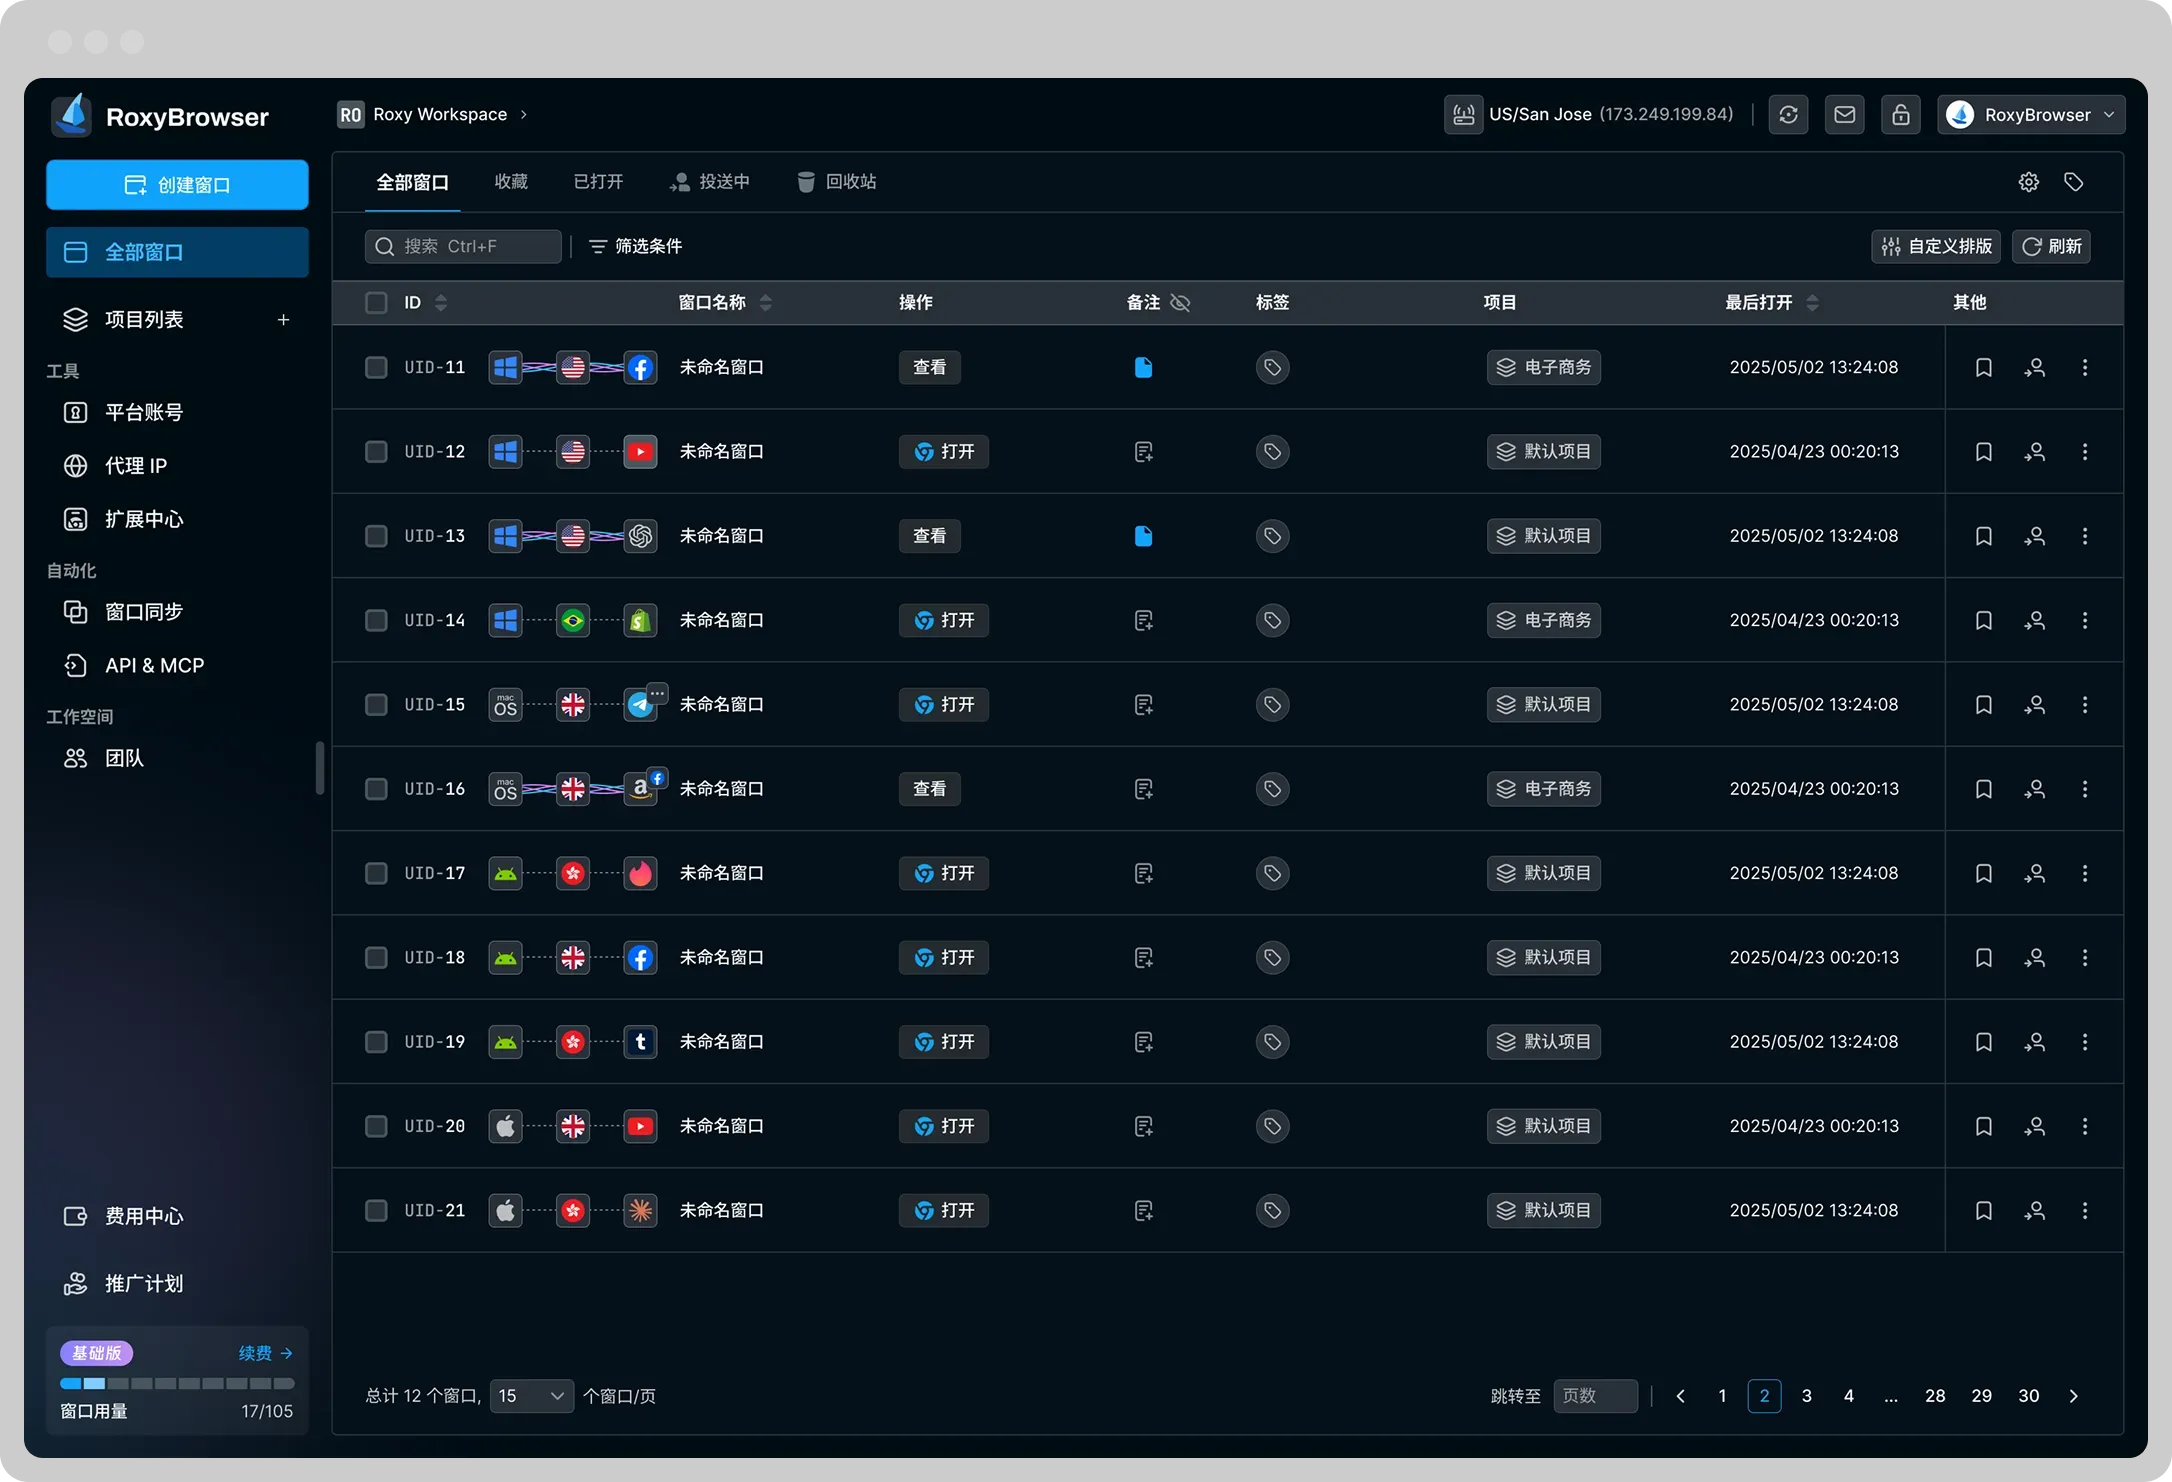Open the mail inbox icon in header
Image resolution: width=2172 pixels, height=1482 pixels.
1845,115
